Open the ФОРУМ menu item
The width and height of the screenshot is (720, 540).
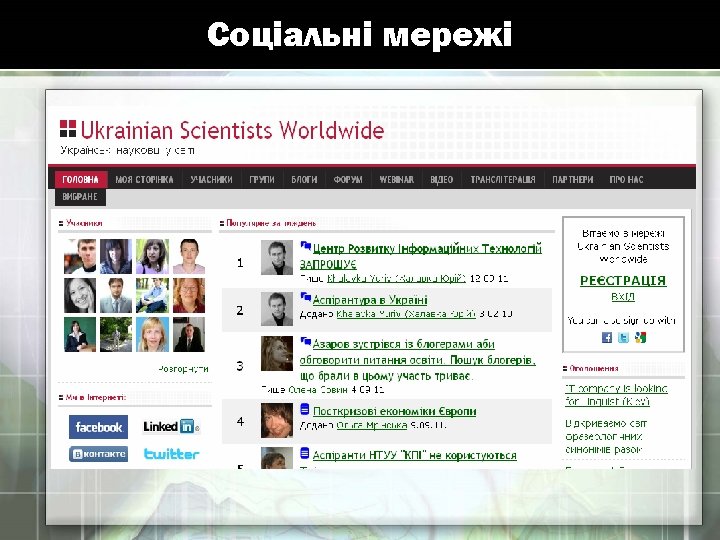(x=348, y=180)
